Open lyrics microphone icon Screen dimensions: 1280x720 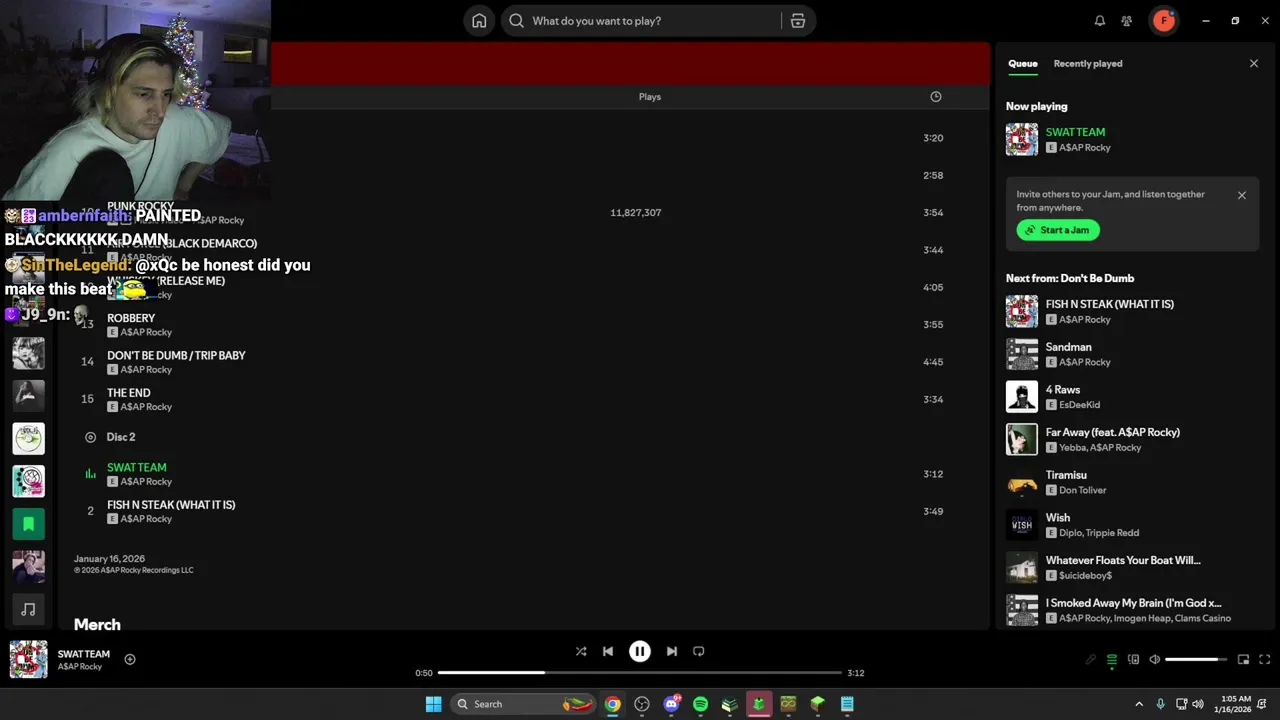[x=1091, y=660]
